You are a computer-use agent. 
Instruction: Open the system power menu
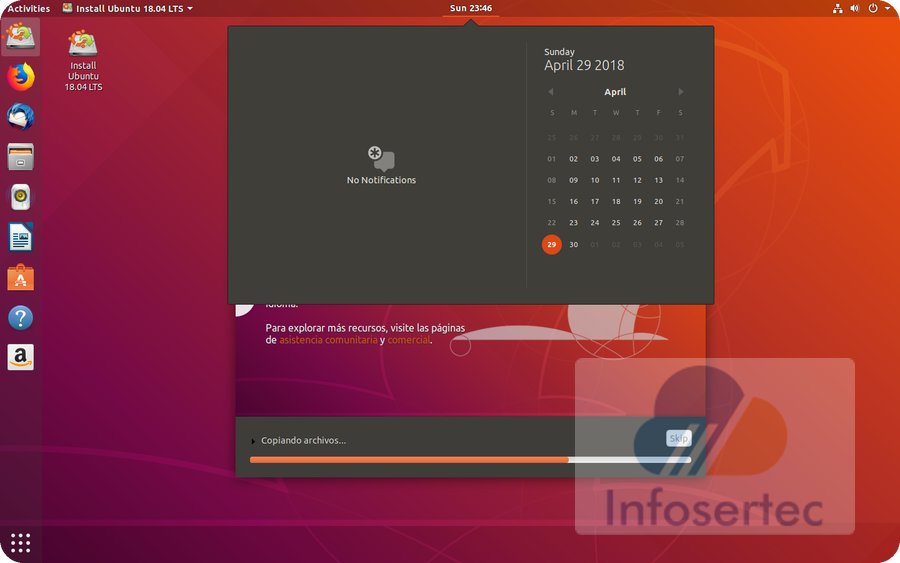(x=876, y=8)
